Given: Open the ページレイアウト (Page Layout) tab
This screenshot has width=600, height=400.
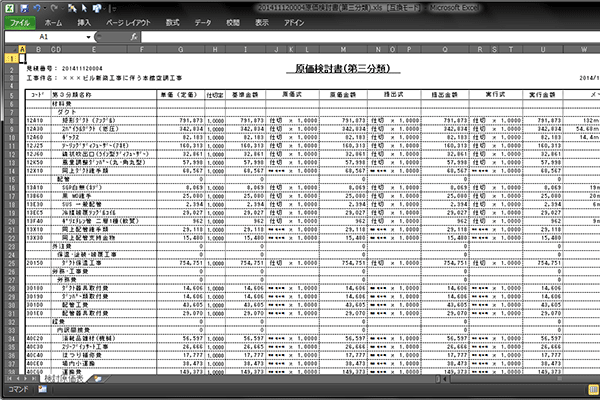Looking at the screenshot, I should pos(128,23).
